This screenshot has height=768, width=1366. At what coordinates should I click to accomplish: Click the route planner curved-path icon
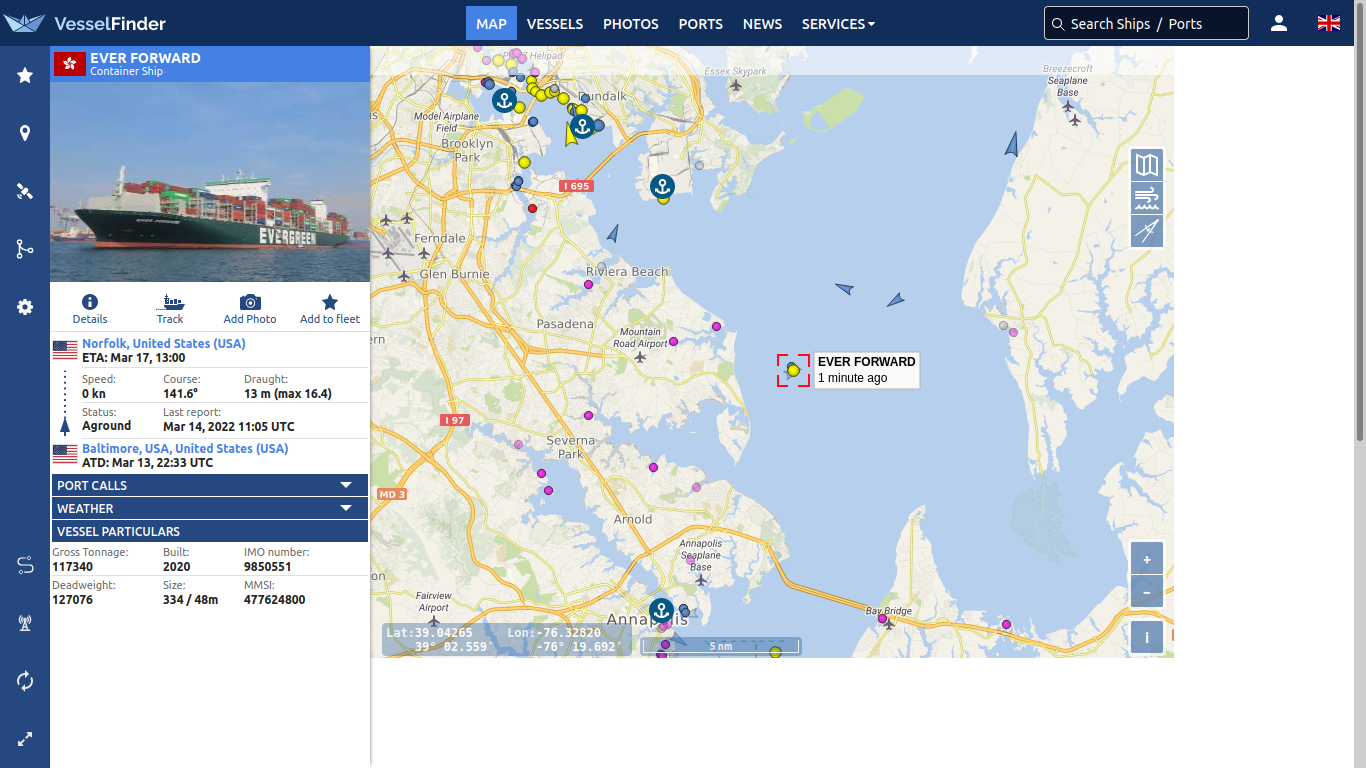(x=25, y=565)
